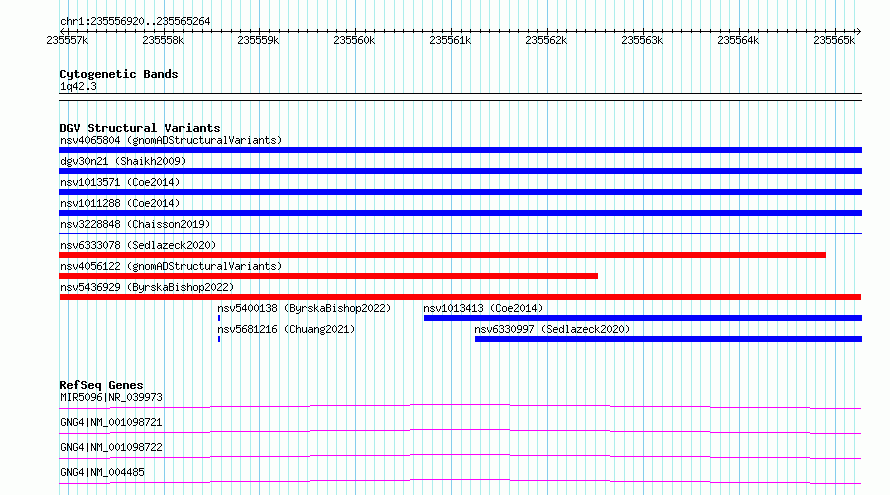Click the 235560k ruler tick label
This screenshot has width=890, height=495.
tap(354, 40)
